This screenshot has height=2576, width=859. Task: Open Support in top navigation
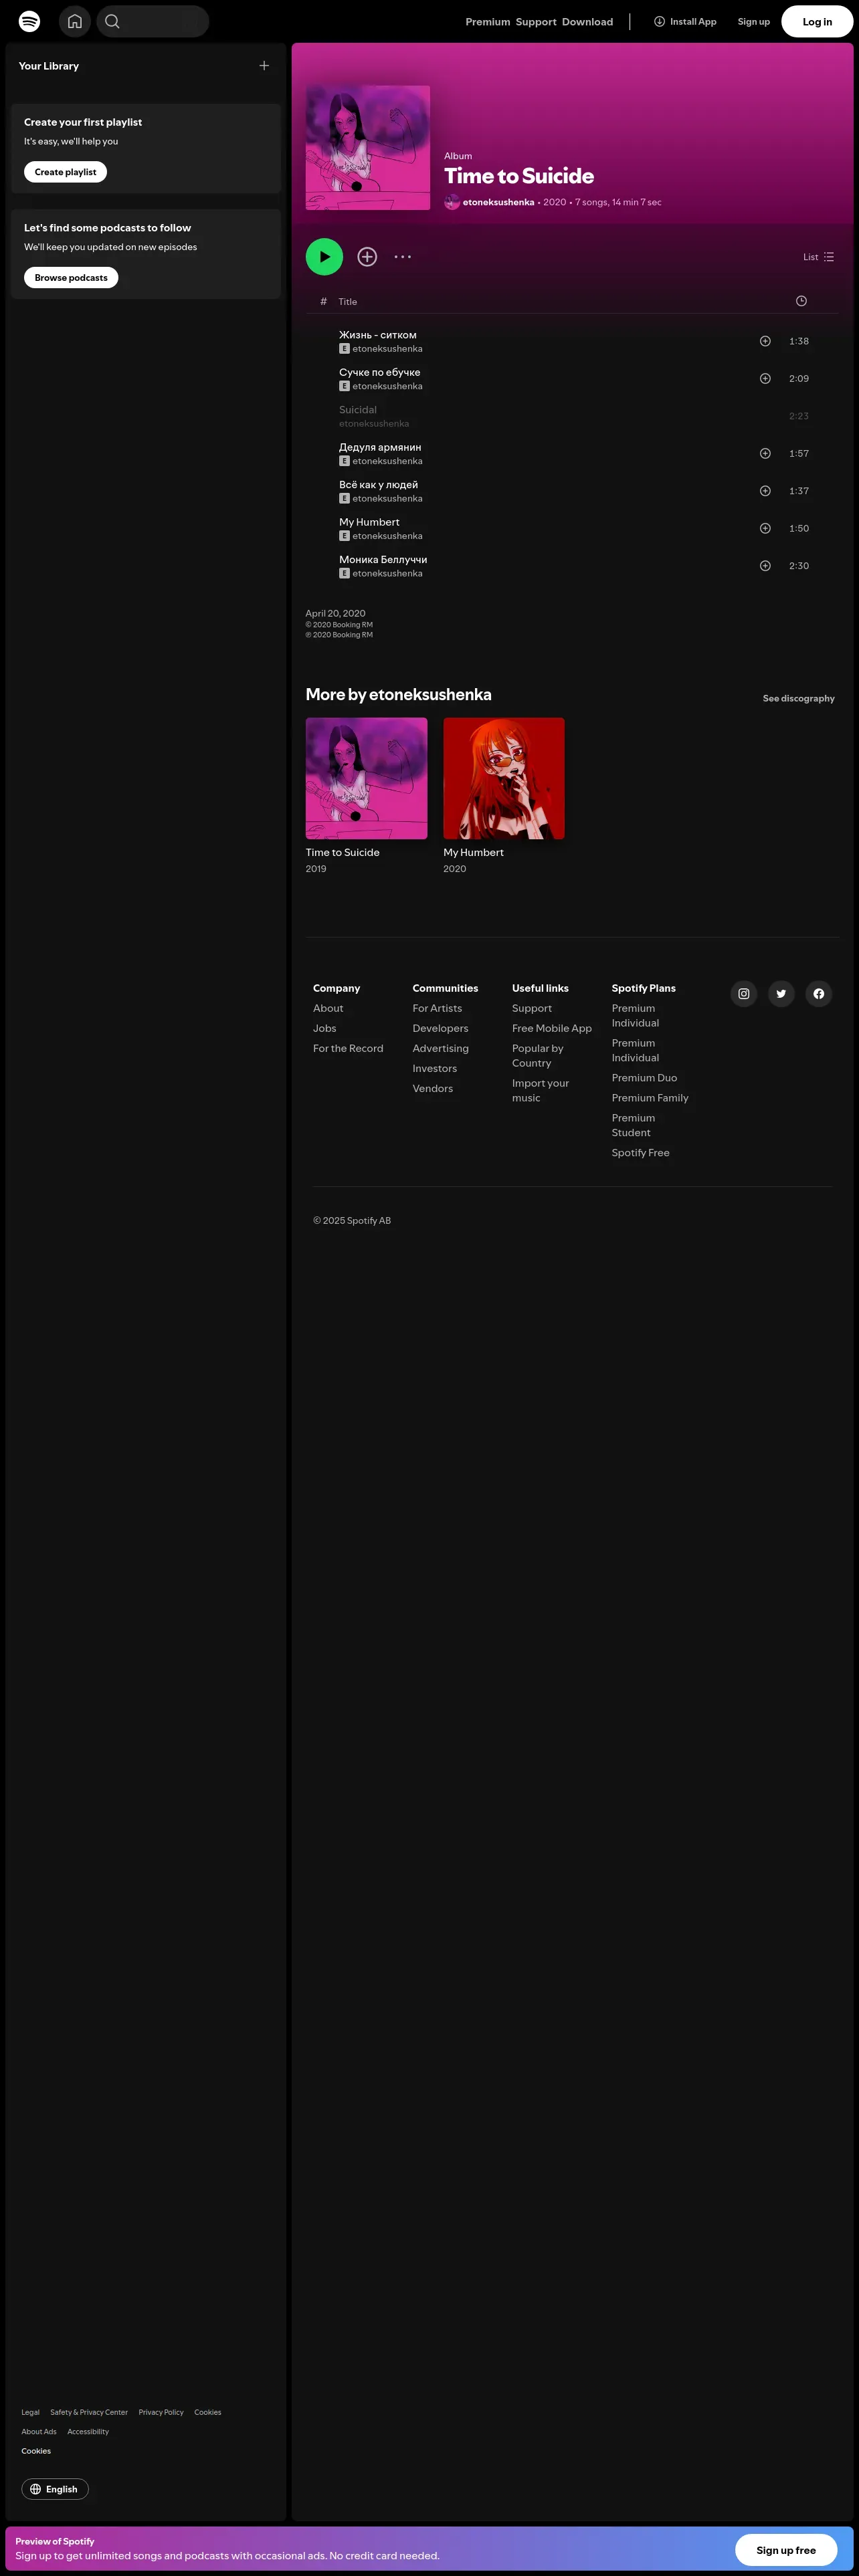(536, 22)
